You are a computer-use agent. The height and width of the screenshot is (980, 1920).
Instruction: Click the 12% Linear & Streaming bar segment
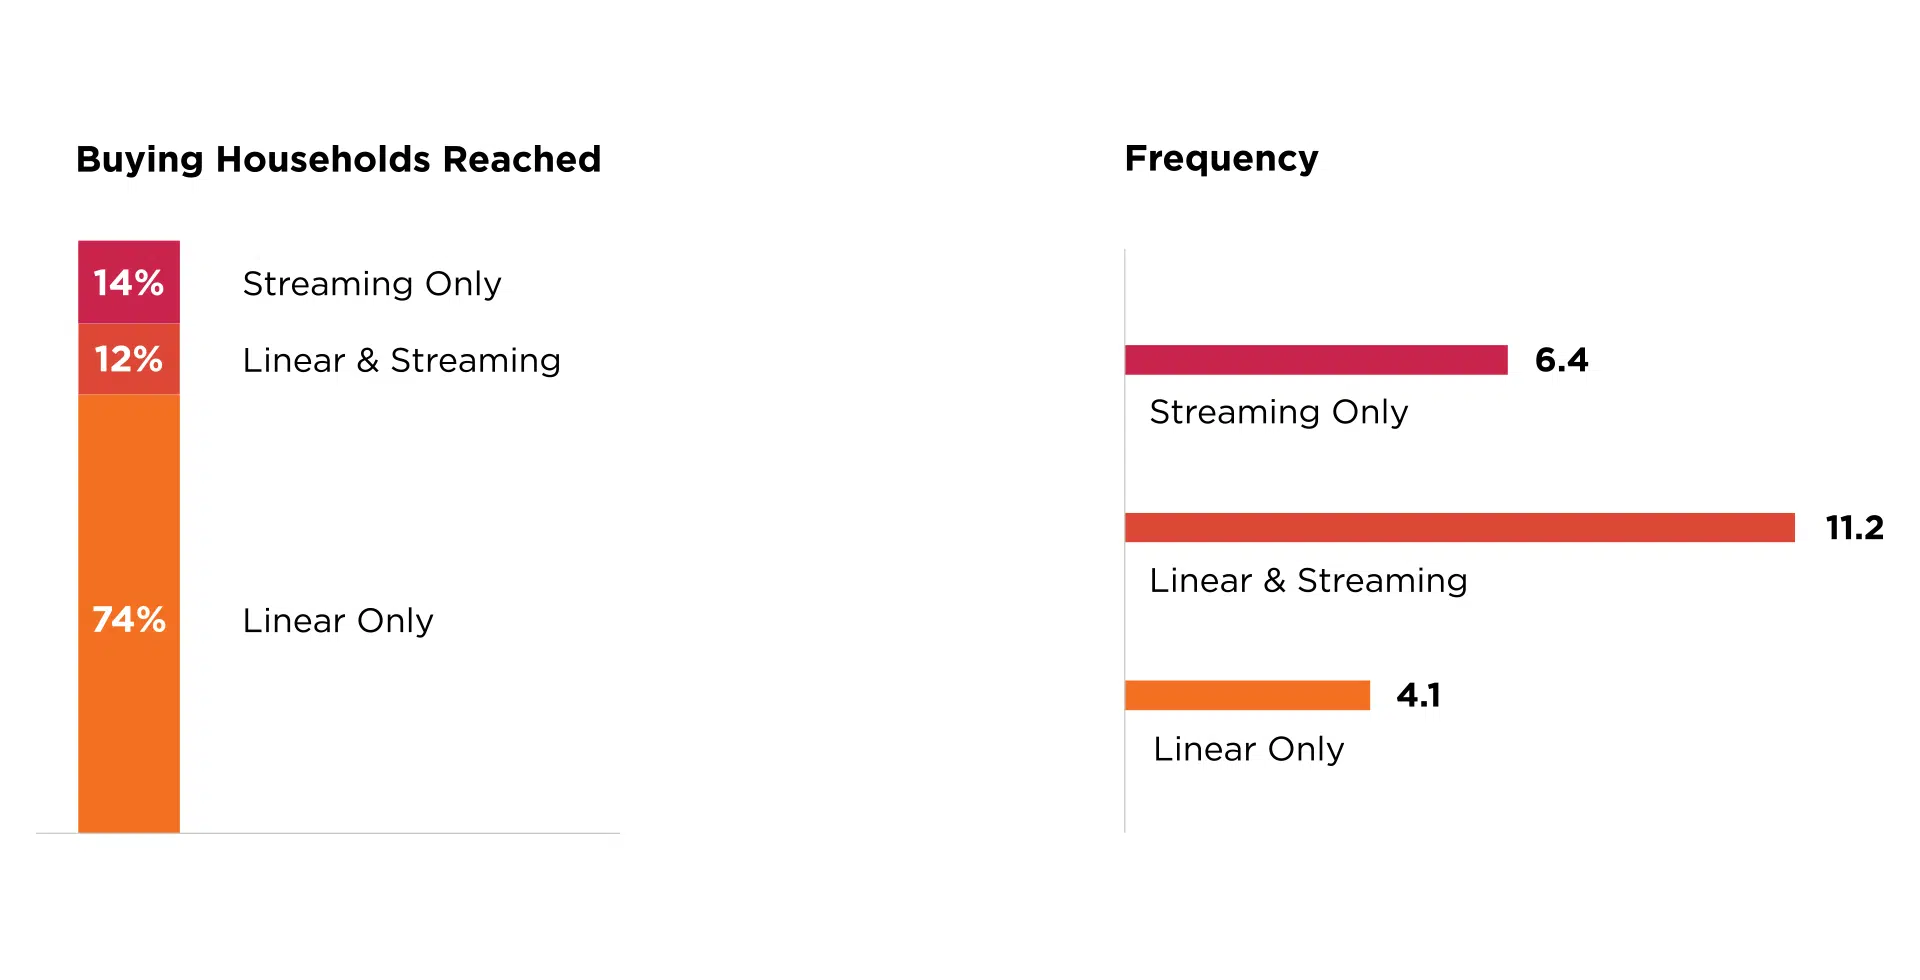[129, 359]
